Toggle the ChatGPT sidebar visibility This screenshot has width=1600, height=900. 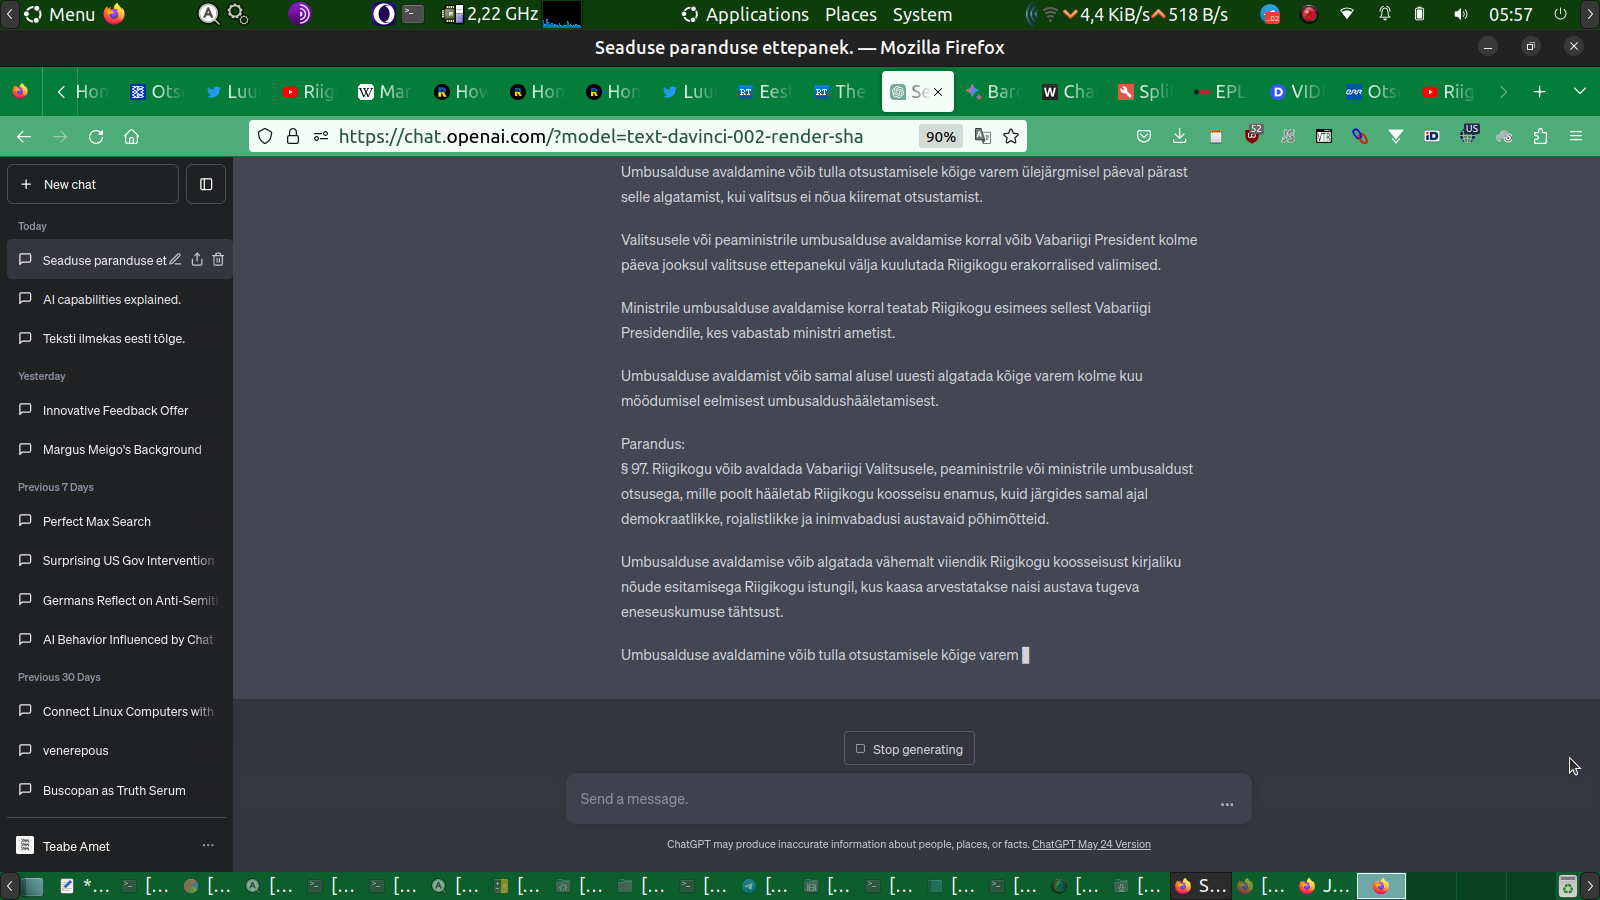[206, 184]
